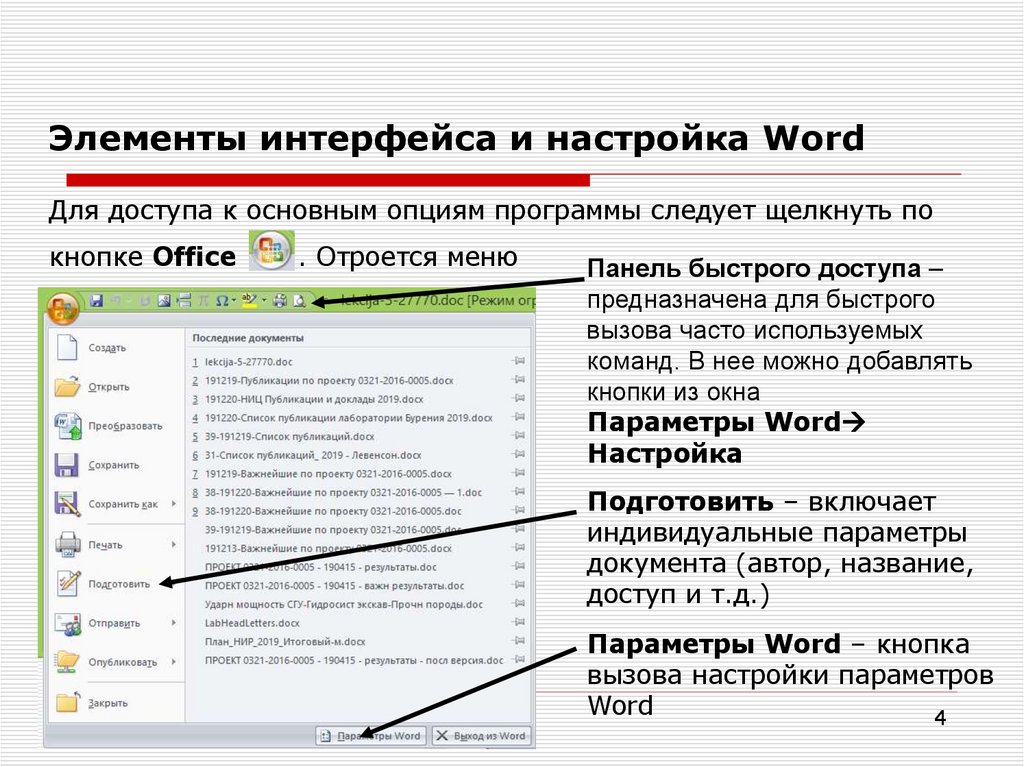The height and width of the screenshot is (767, 1024).
Task: Expand the Печать submenu arrow
Action: coord(174,544)
